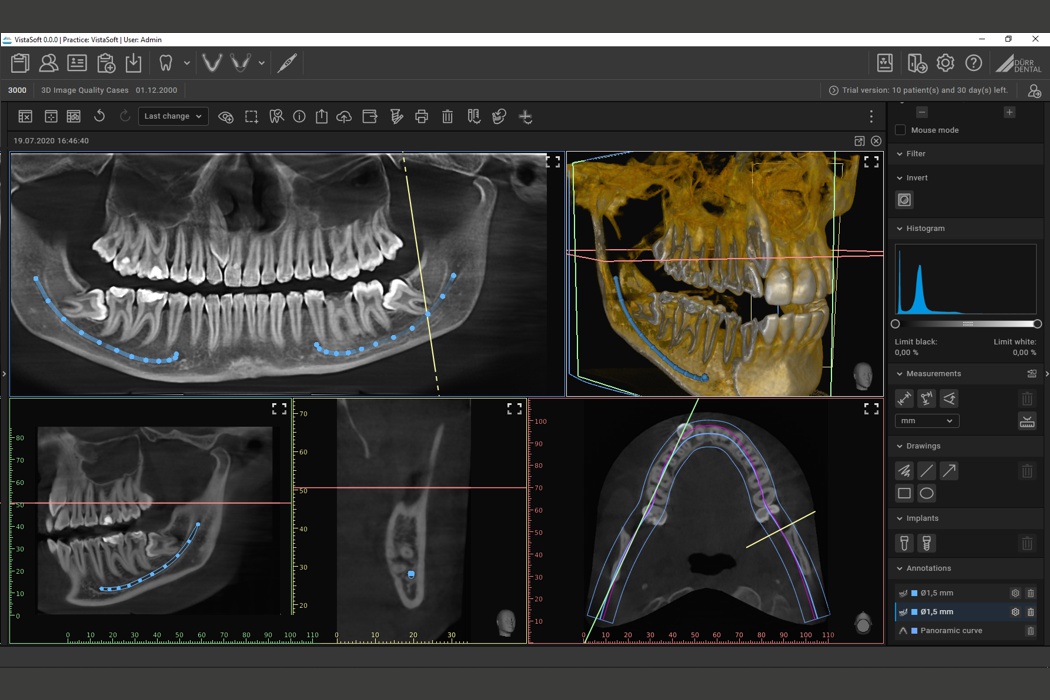Click the print icon in image toolbar
This screenshot has width=1050, height=700.
[x=421, y=117]
